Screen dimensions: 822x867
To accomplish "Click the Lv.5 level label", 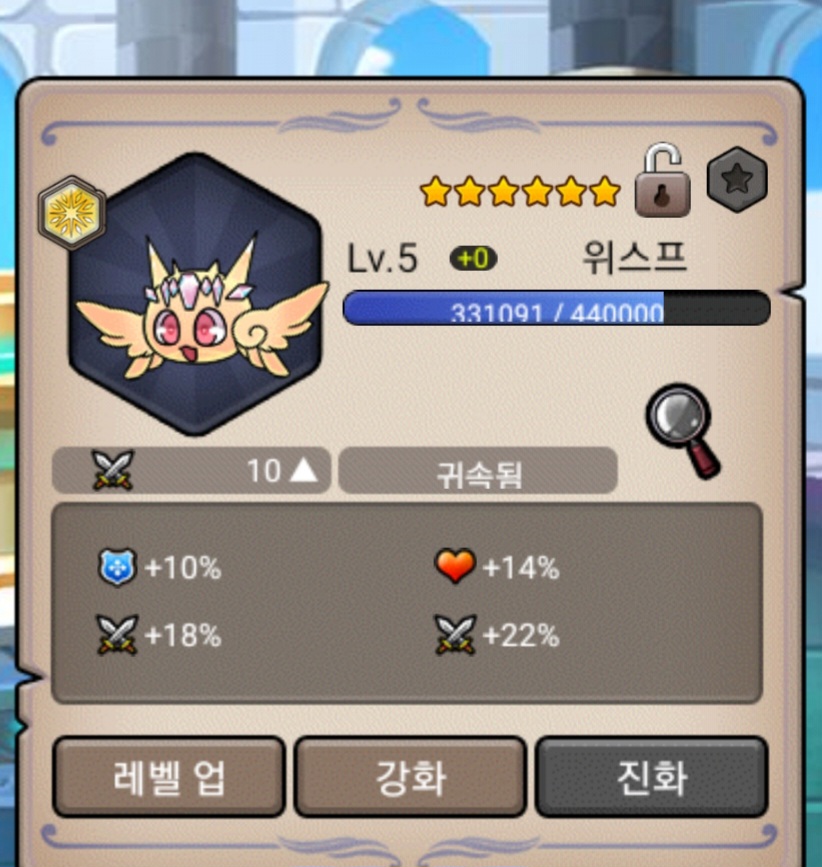I will (382, 258).
